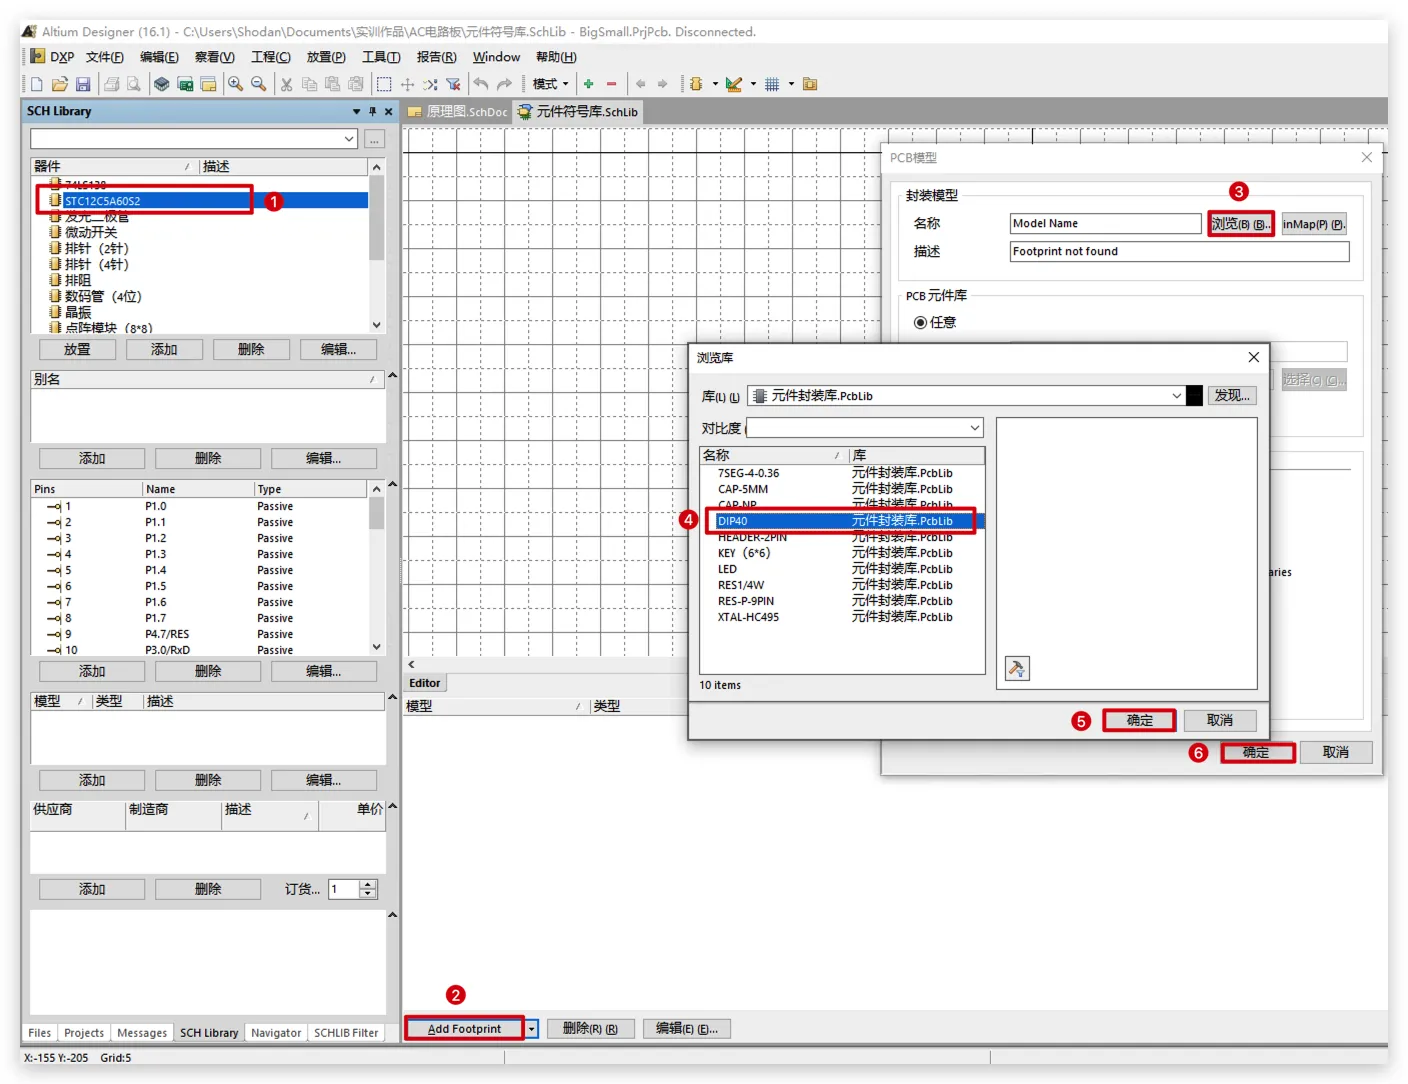Click the red minus remove-part icon

click(611, 84)
